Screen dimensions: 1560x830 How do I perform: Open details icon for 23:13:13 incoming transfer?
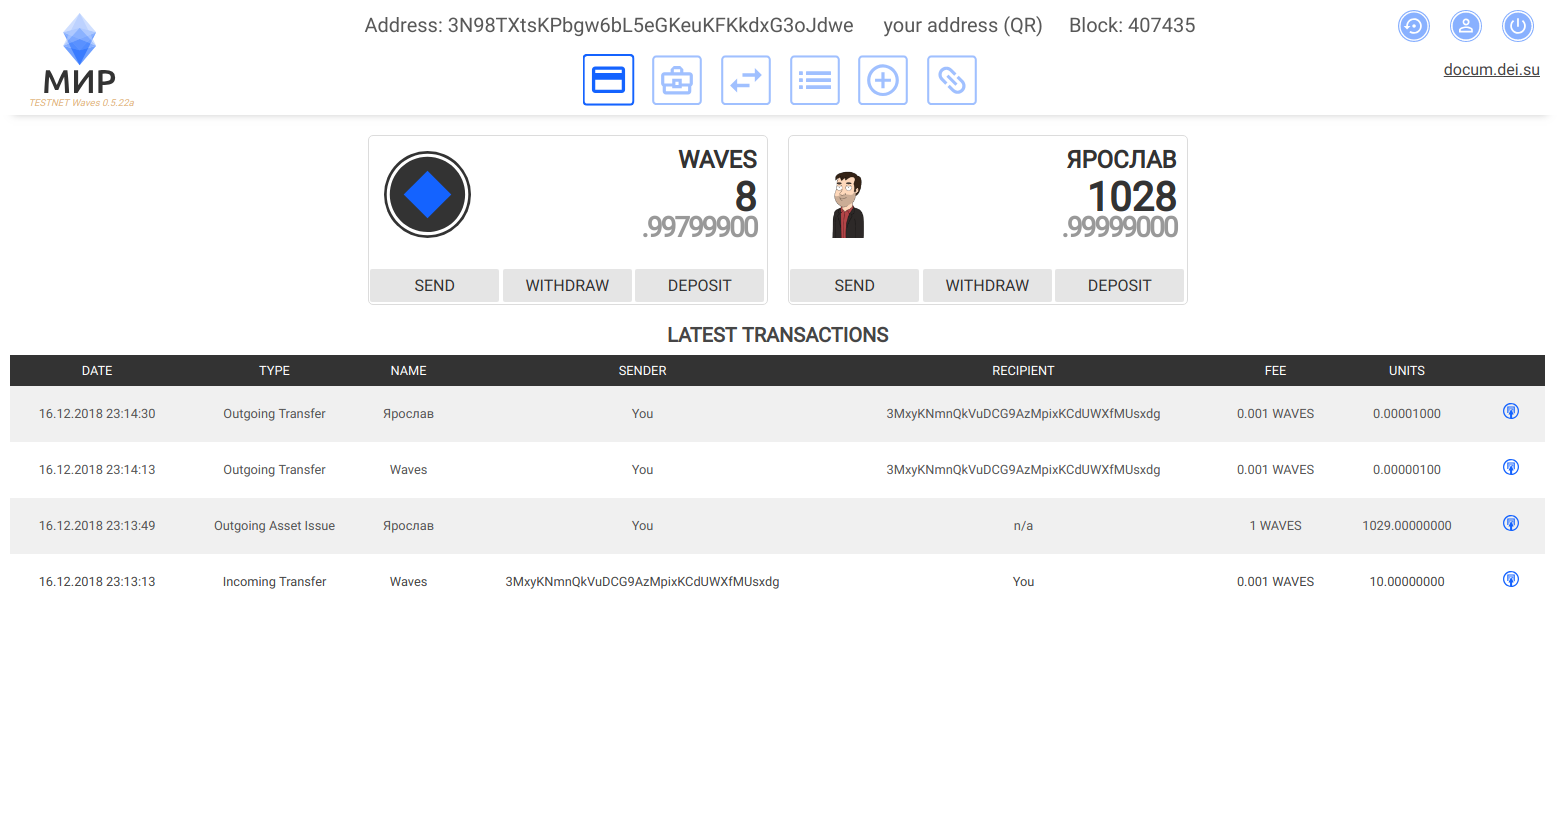tap(1511, 579)
